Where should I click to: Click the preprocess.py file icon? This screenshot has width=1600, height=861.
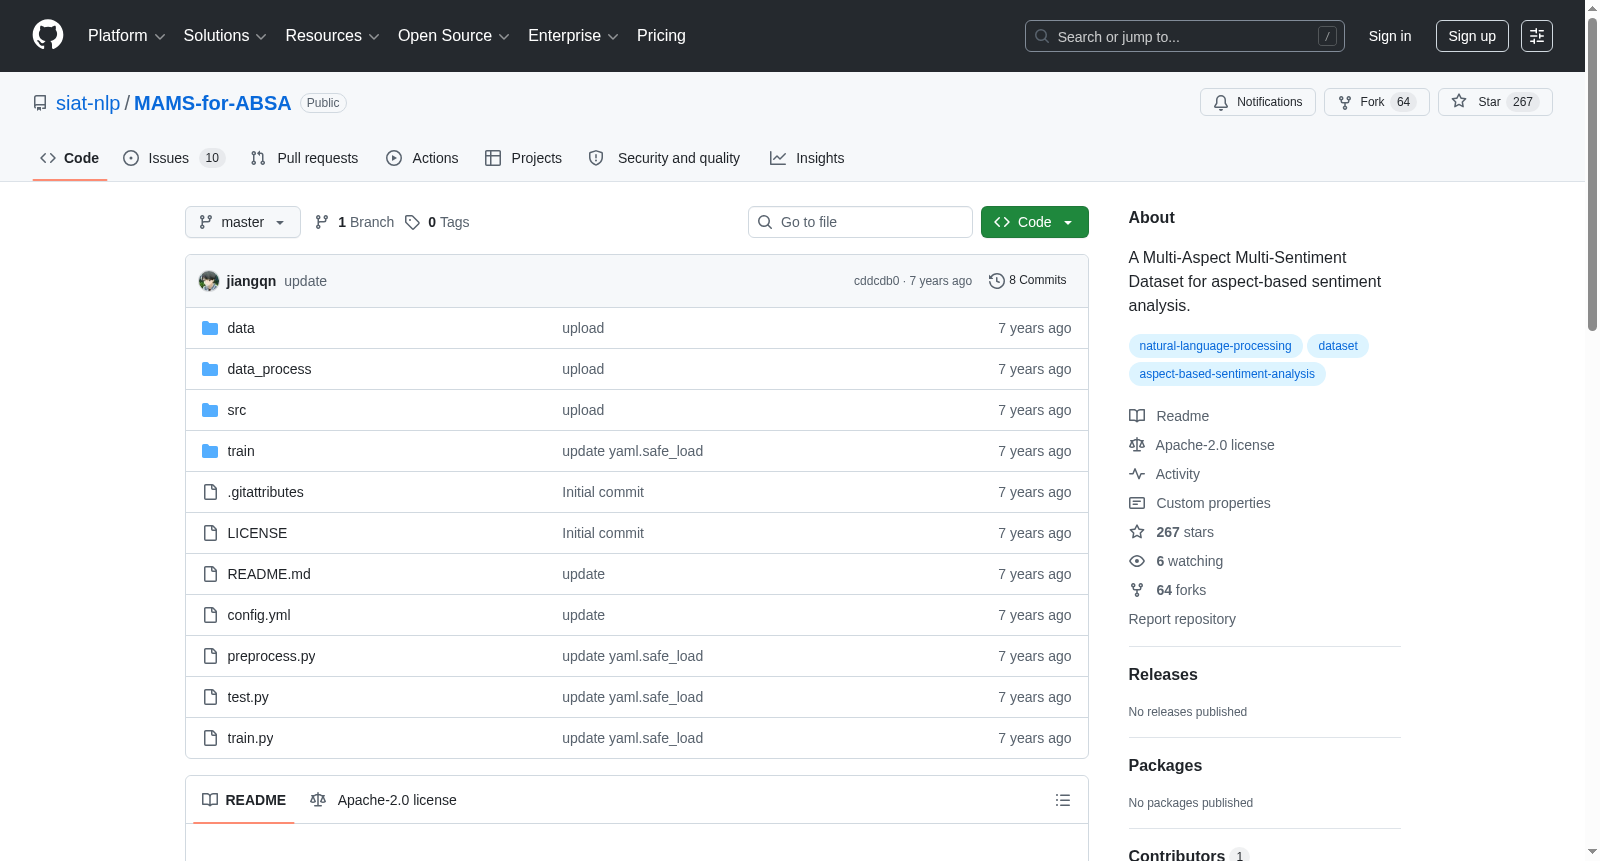tap(210, 656)
